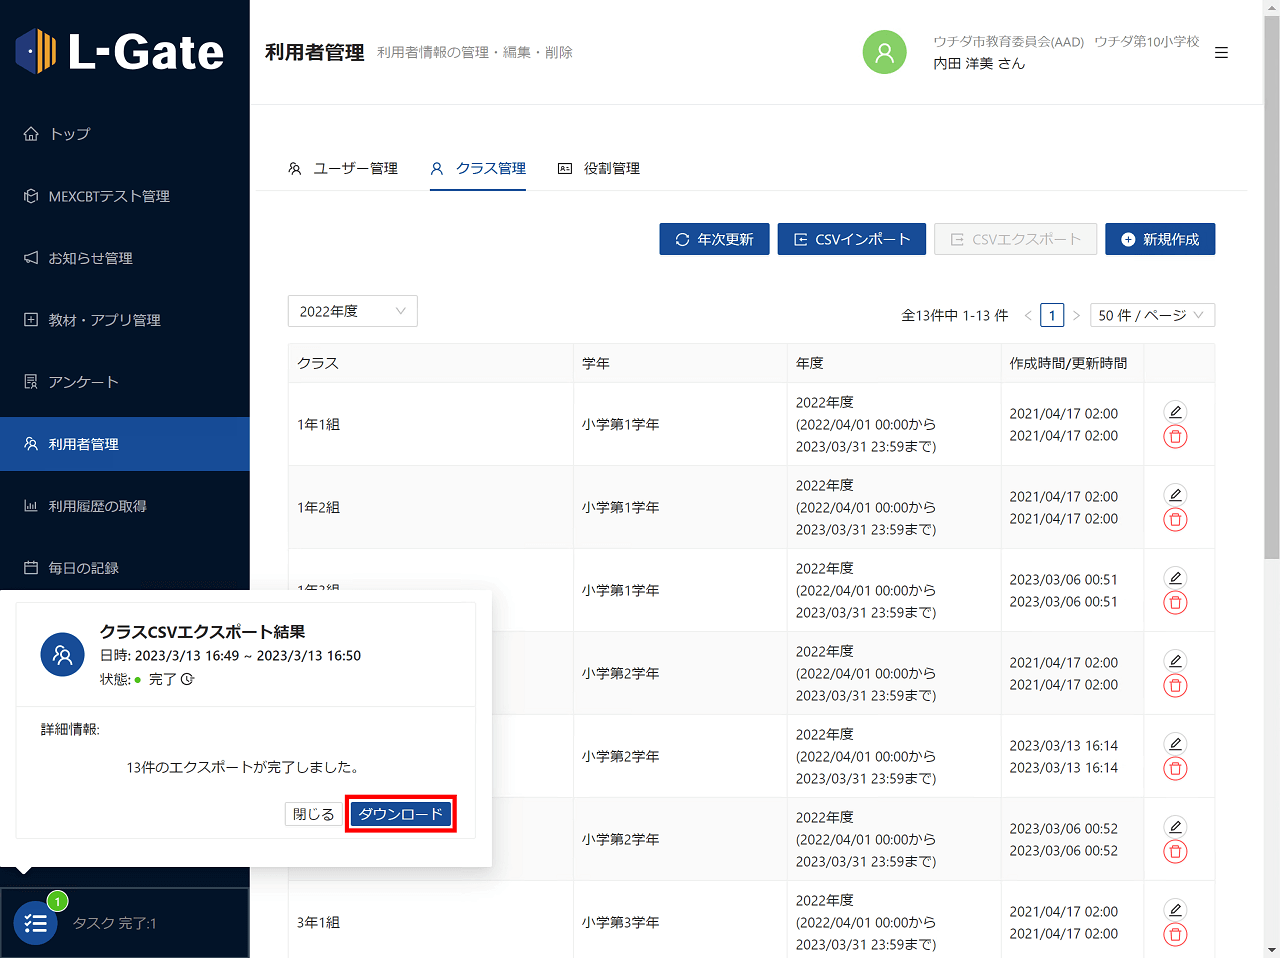Click 全13件中 1-13 件 count text
The image size is (1280, 958).
click(x=955, y=315)
